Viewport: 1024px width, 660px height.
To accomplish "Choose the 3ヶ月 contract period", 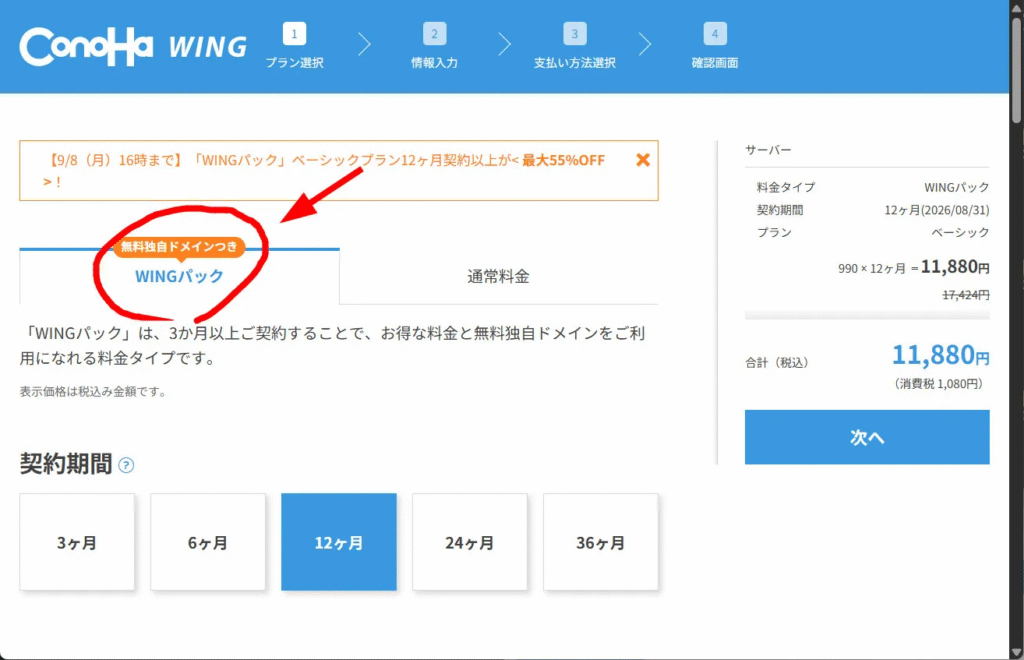I will (77, 542).
